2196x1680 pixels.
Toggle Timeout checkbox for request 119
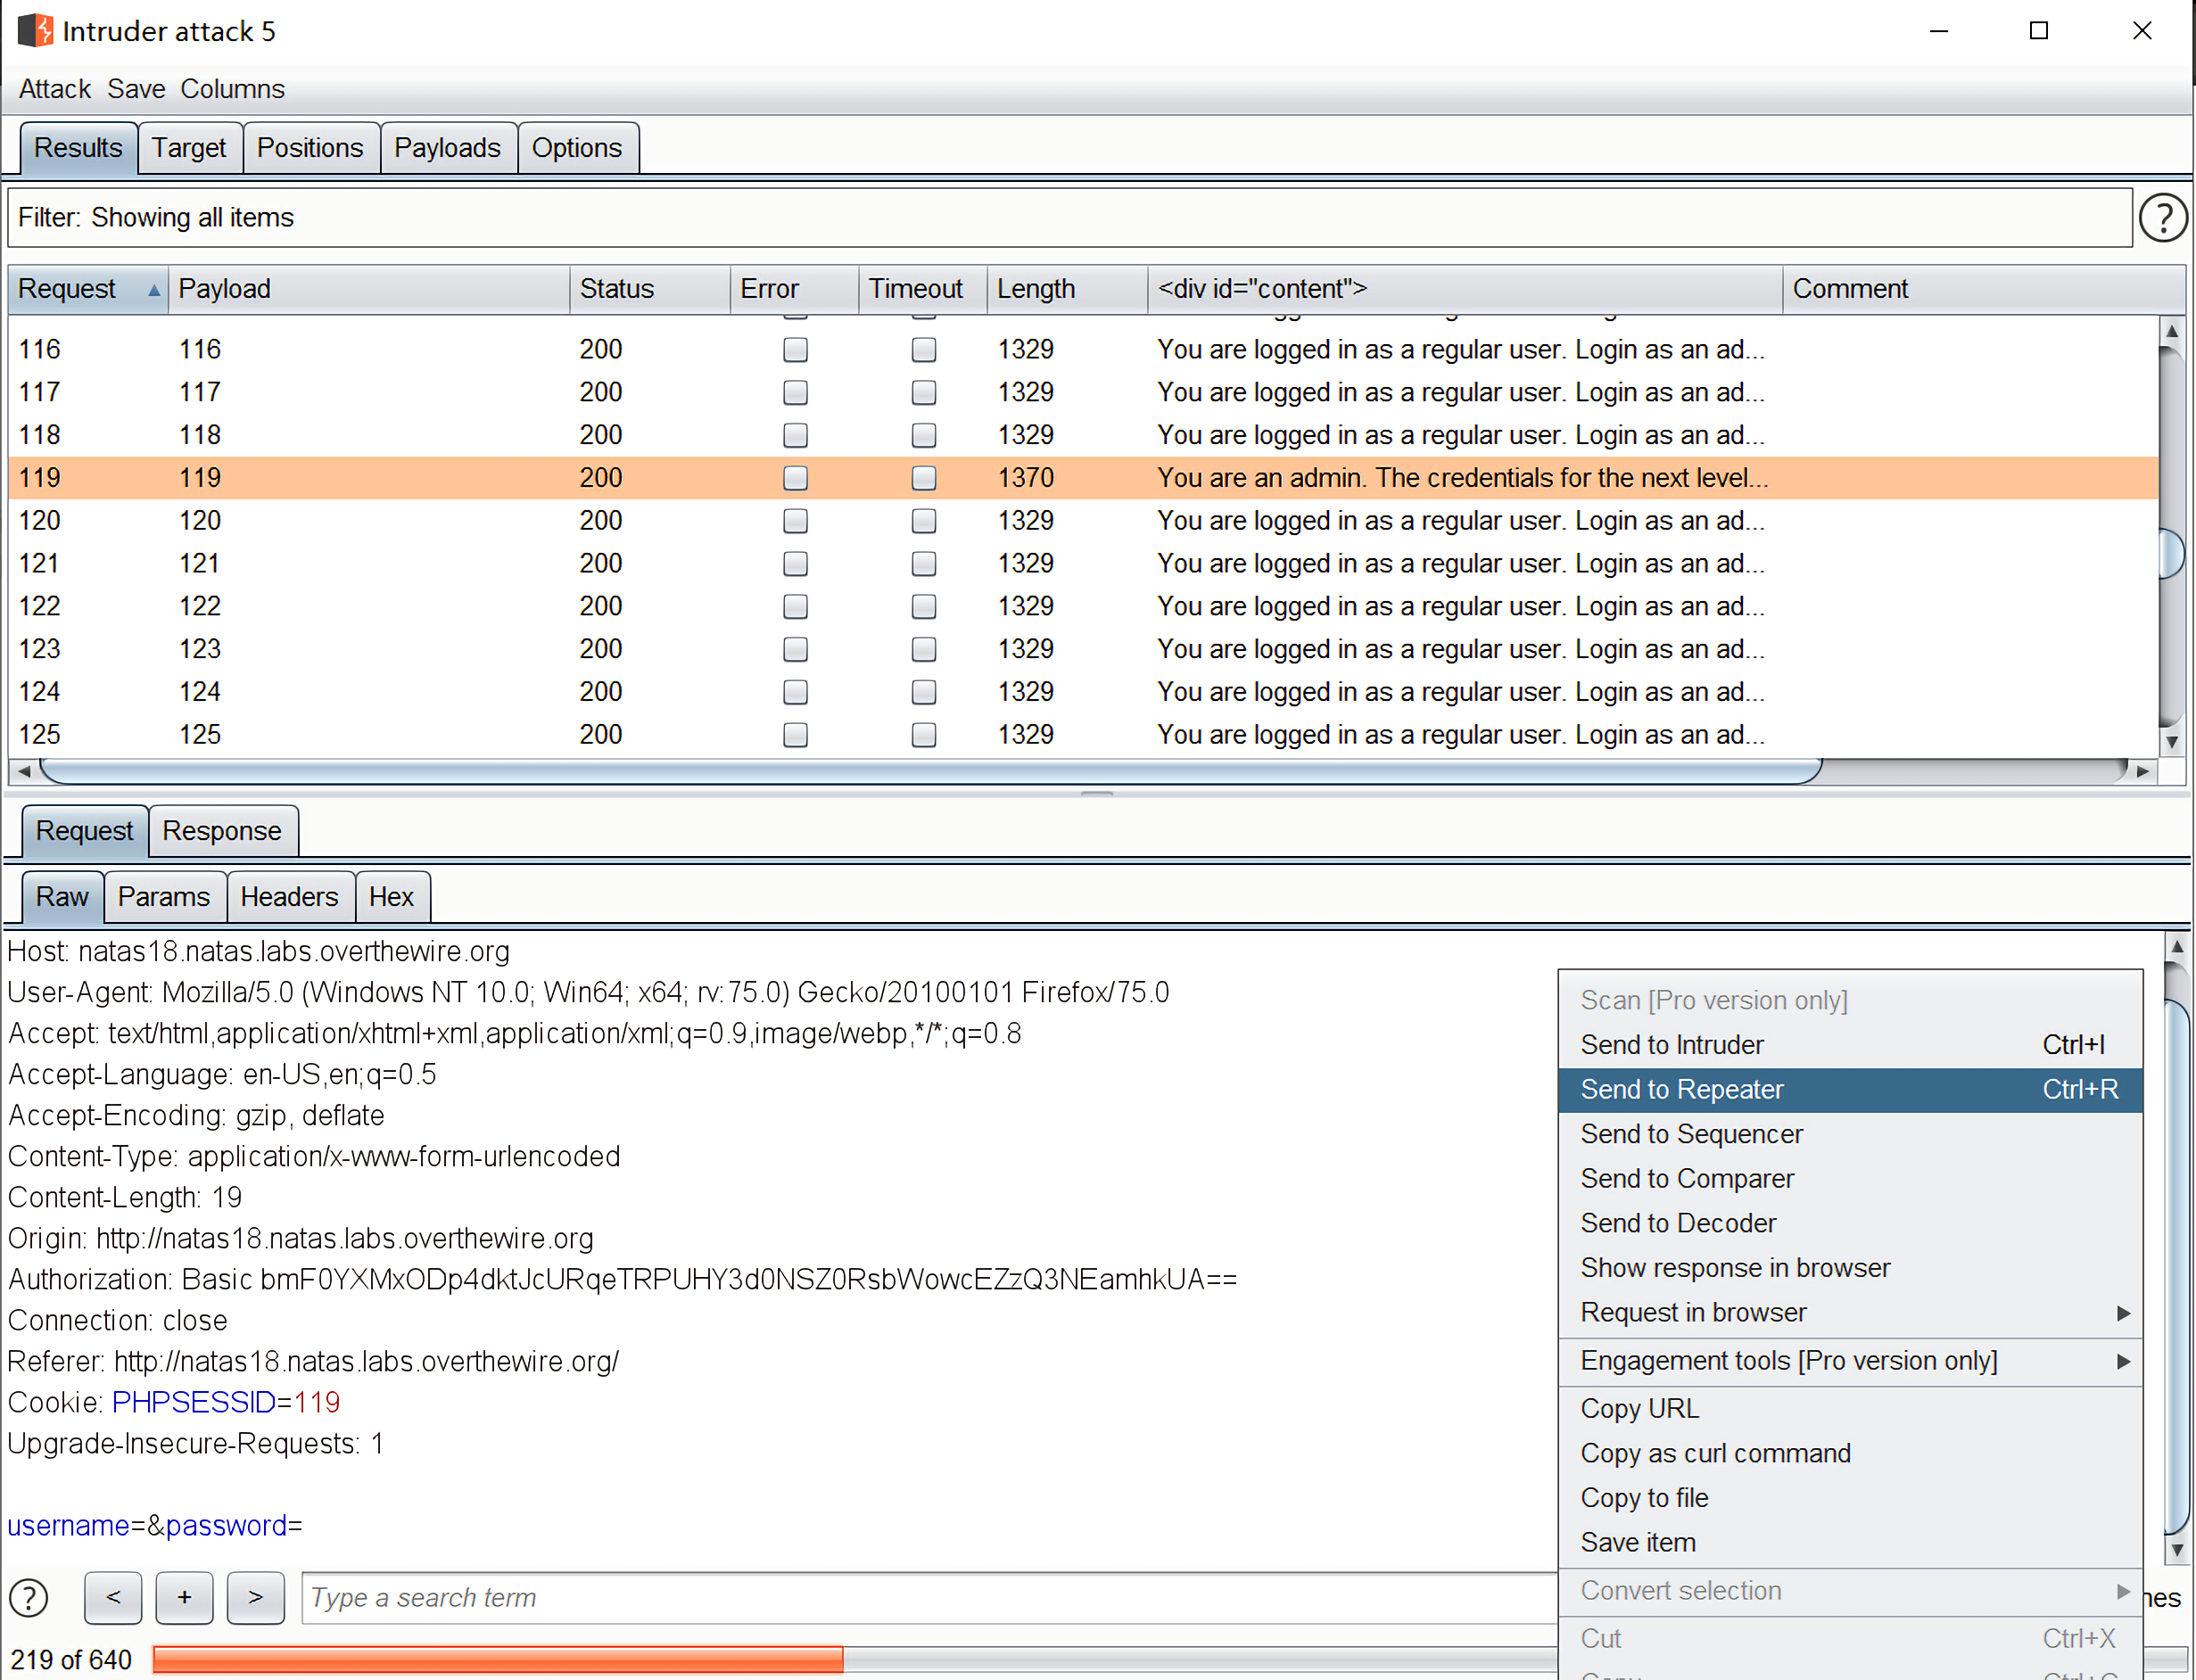(x=924, y=478)
